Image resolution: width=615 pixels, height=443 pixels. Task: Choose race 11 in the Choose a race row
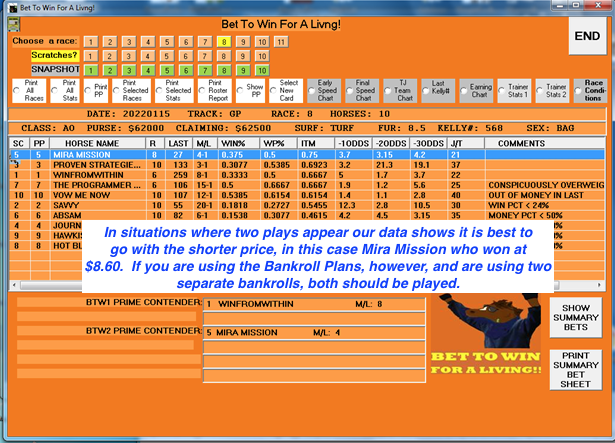click(280, 41)
